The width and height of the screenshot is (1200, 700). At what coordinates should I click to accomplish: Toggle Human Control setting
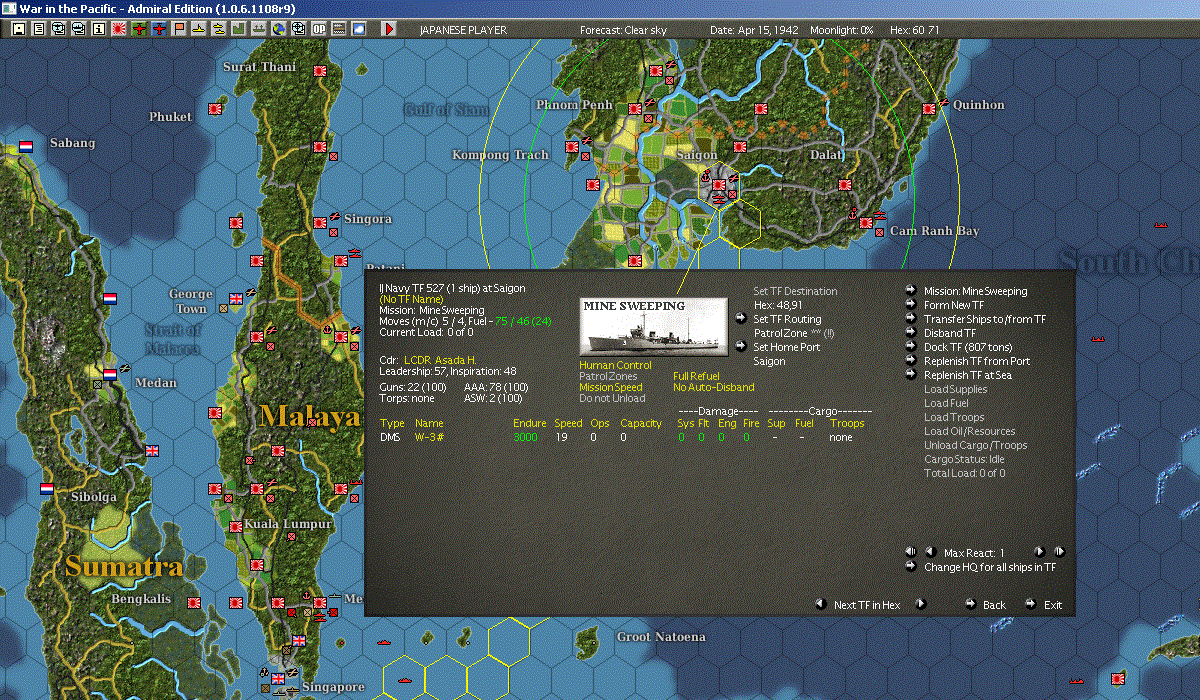(x=615, y=365)
